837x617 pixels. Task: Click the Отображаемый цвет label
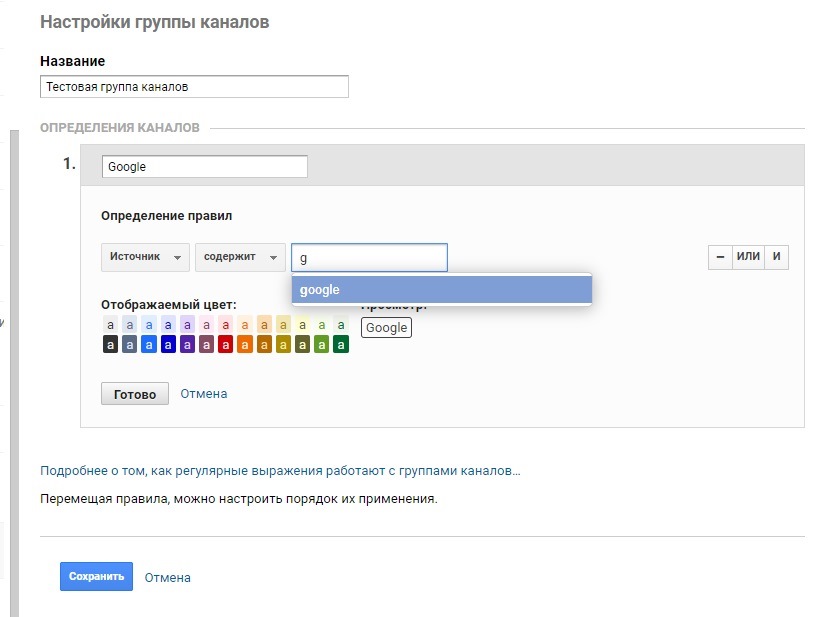pos(169,305)
